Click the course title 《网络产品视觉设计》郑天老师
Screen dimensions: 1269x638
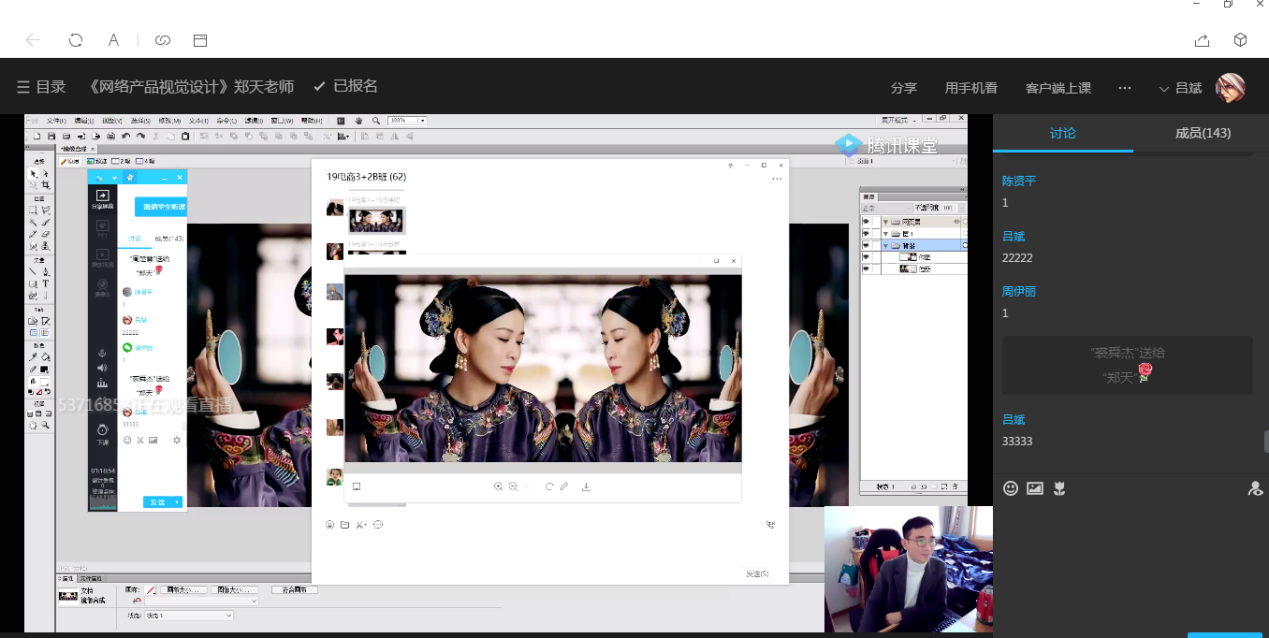(191, 87)
